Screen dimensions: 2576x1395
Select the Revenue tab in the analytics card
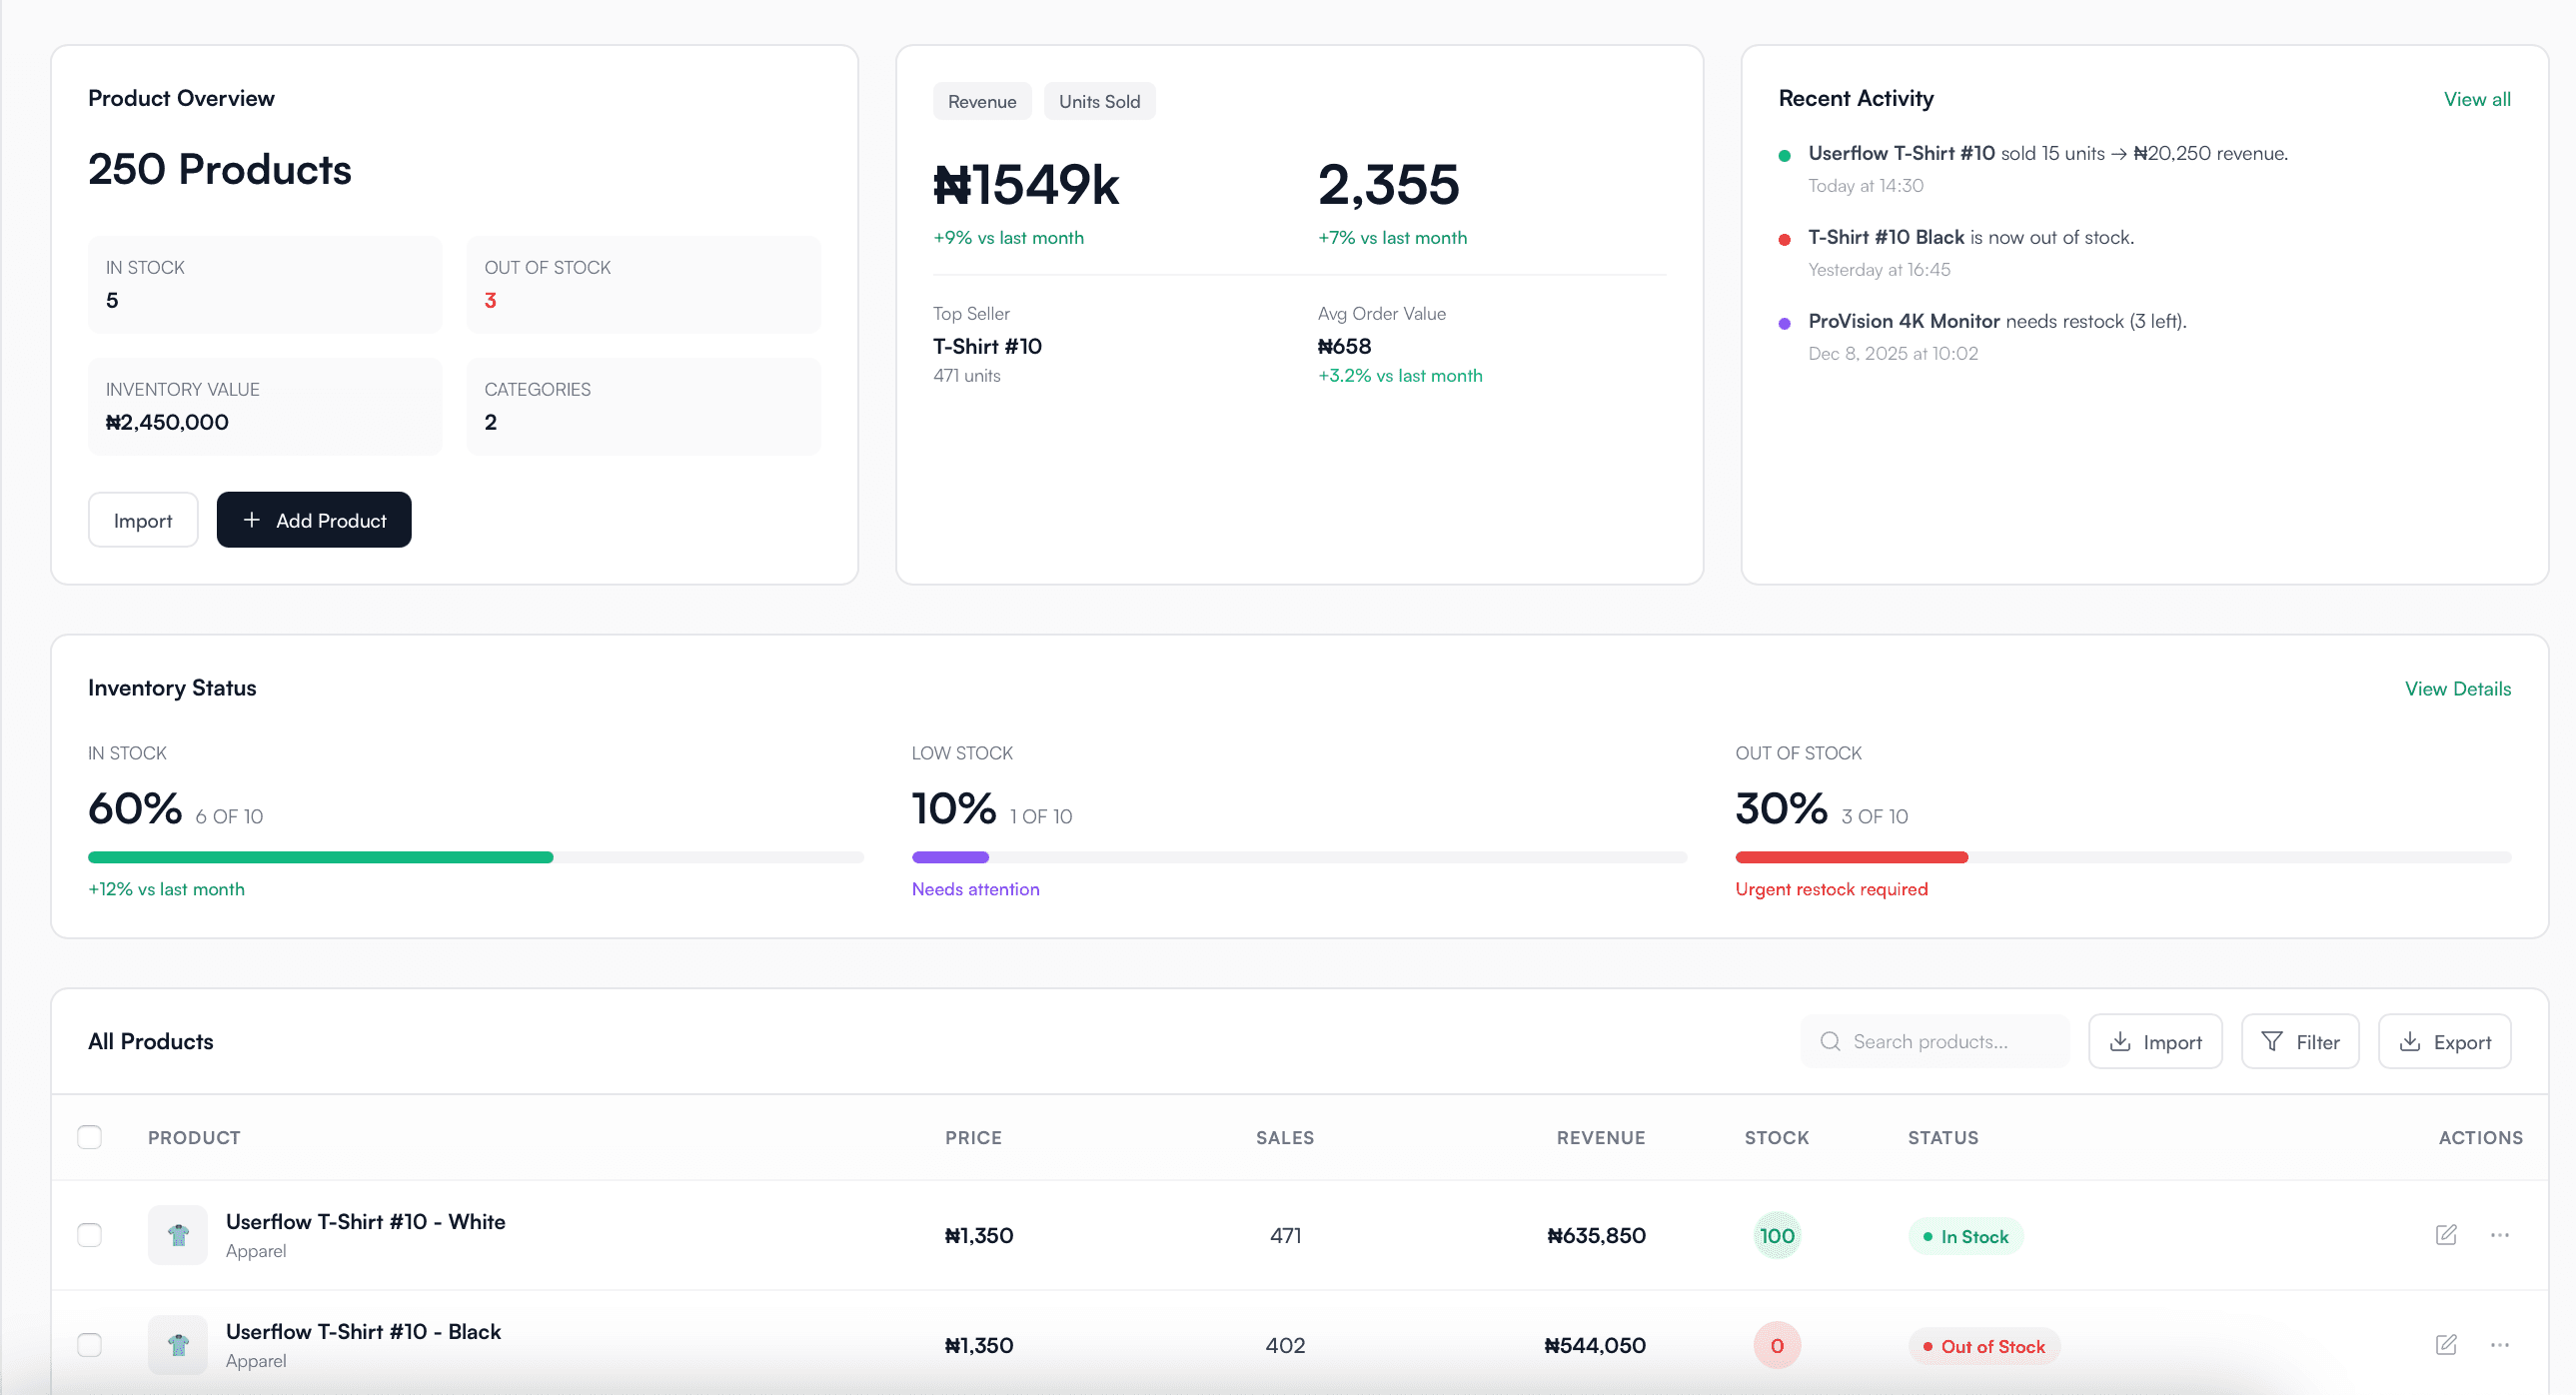pos(981,100)
